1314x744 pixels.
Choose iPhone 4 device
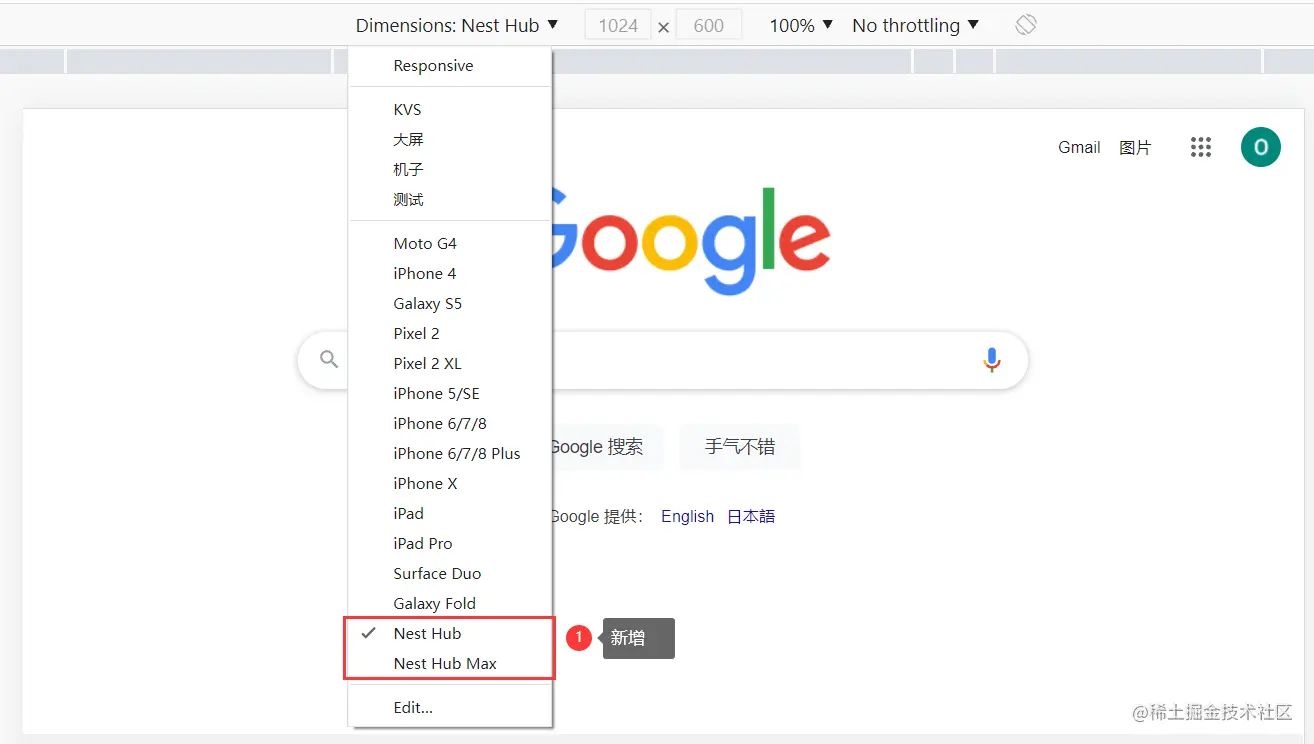click(x=450, y=274)
